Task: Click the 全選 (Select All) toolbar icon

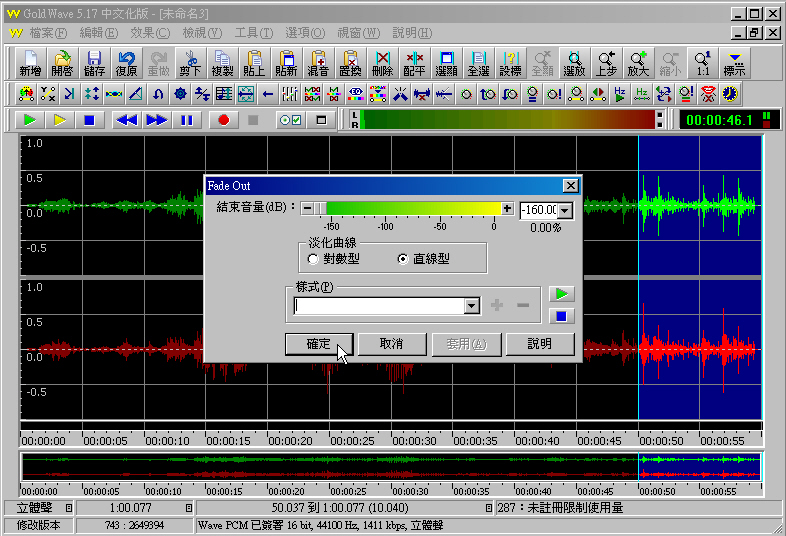Action: [478, 63]
